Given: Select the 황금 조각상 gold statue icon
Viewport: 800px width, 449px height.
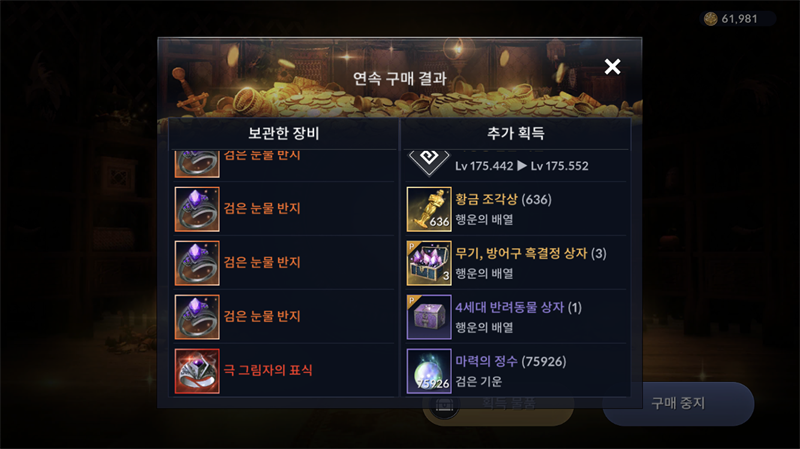Looking at the screenshot, I should [x=429, y=209].
